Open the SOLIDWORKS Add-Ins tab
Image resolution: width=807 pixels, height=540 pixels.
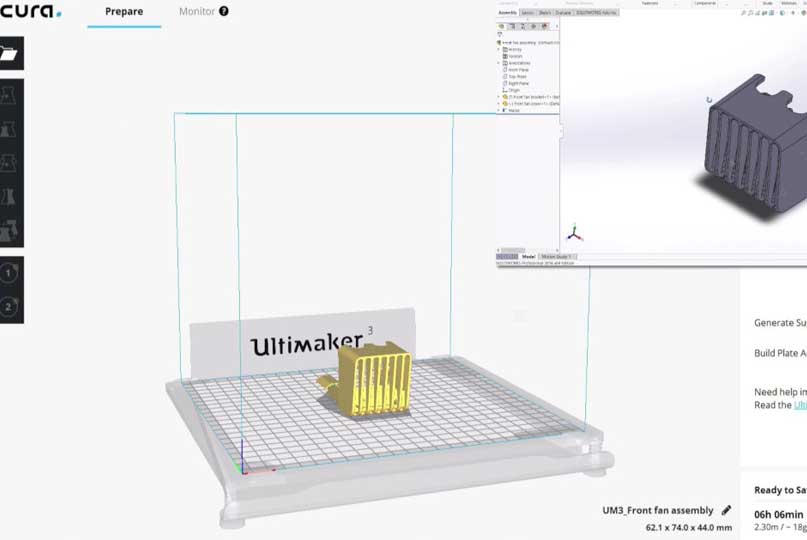coord(596,12)
